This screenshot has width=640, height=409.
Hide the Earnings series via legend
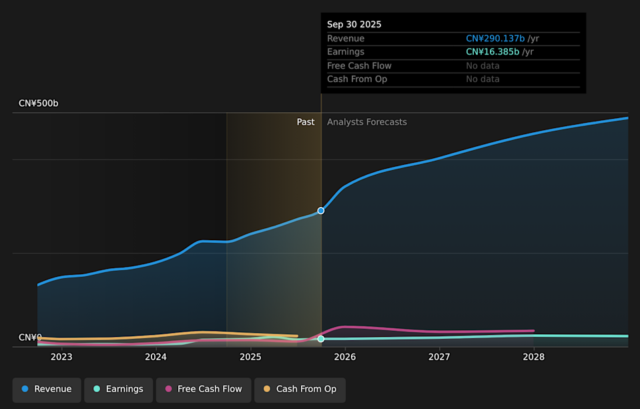coord(119,389)
